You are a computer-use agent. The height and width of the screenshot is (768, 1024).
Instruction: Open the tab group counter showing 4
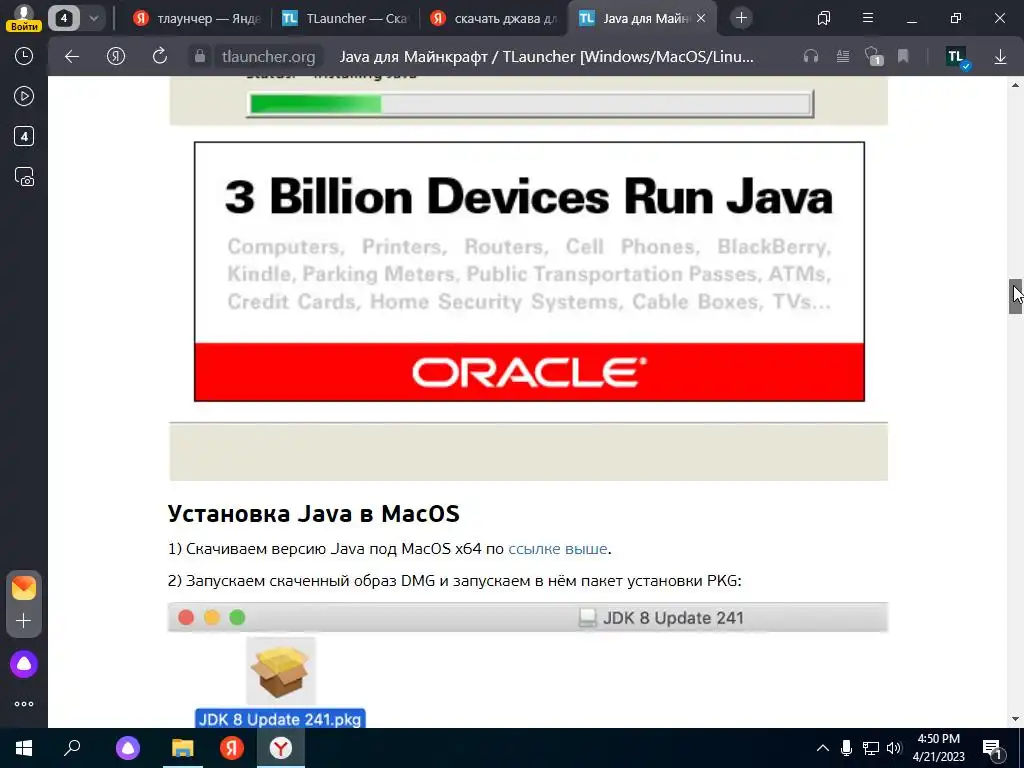pos(64,18)
